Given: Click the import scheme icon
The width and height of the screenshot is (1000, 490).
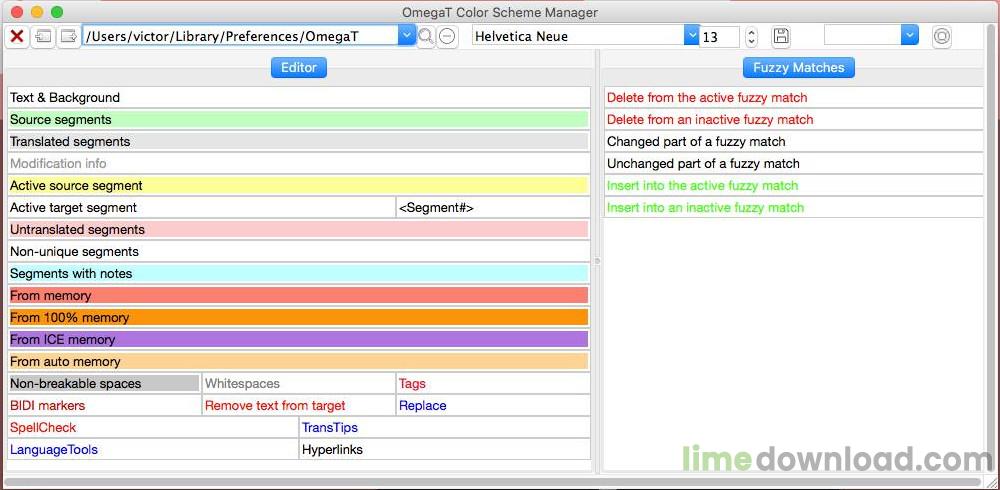Looking at the screenshot, I should pos(43,36).
